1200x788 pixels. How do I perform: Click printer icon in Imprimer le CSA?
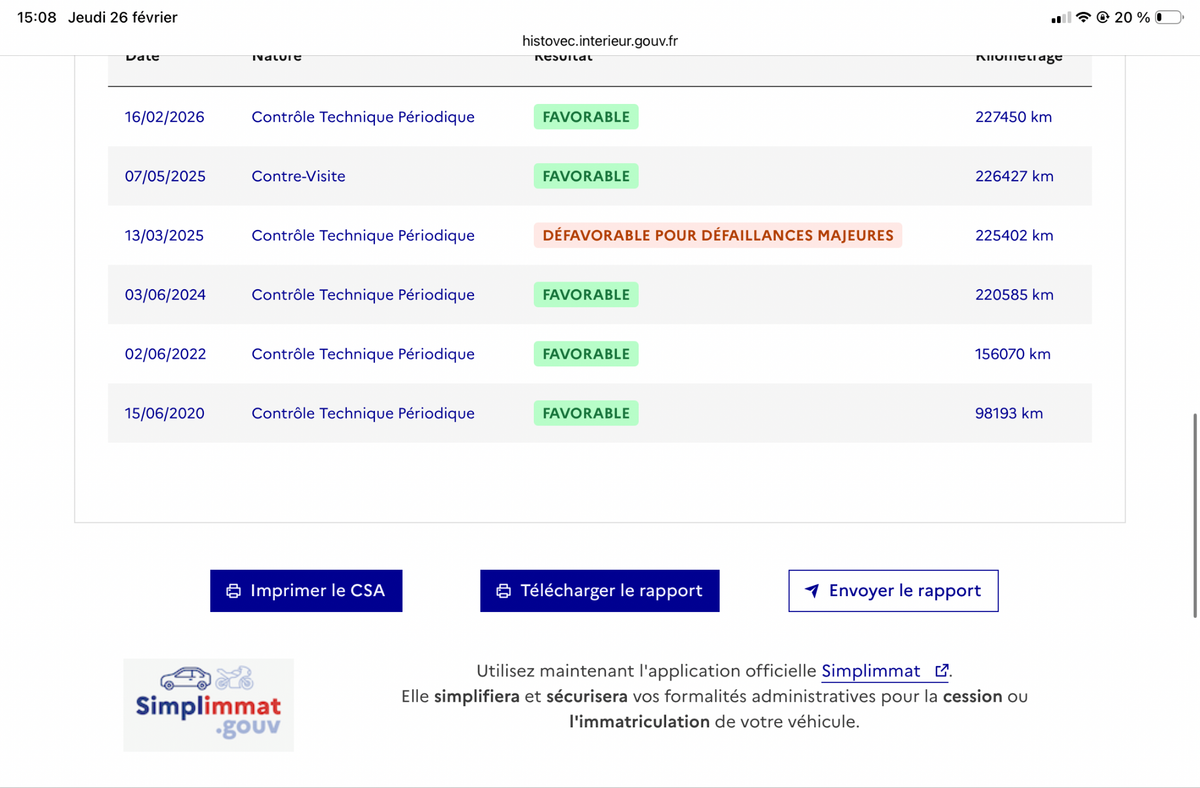[x=234, y=591]
